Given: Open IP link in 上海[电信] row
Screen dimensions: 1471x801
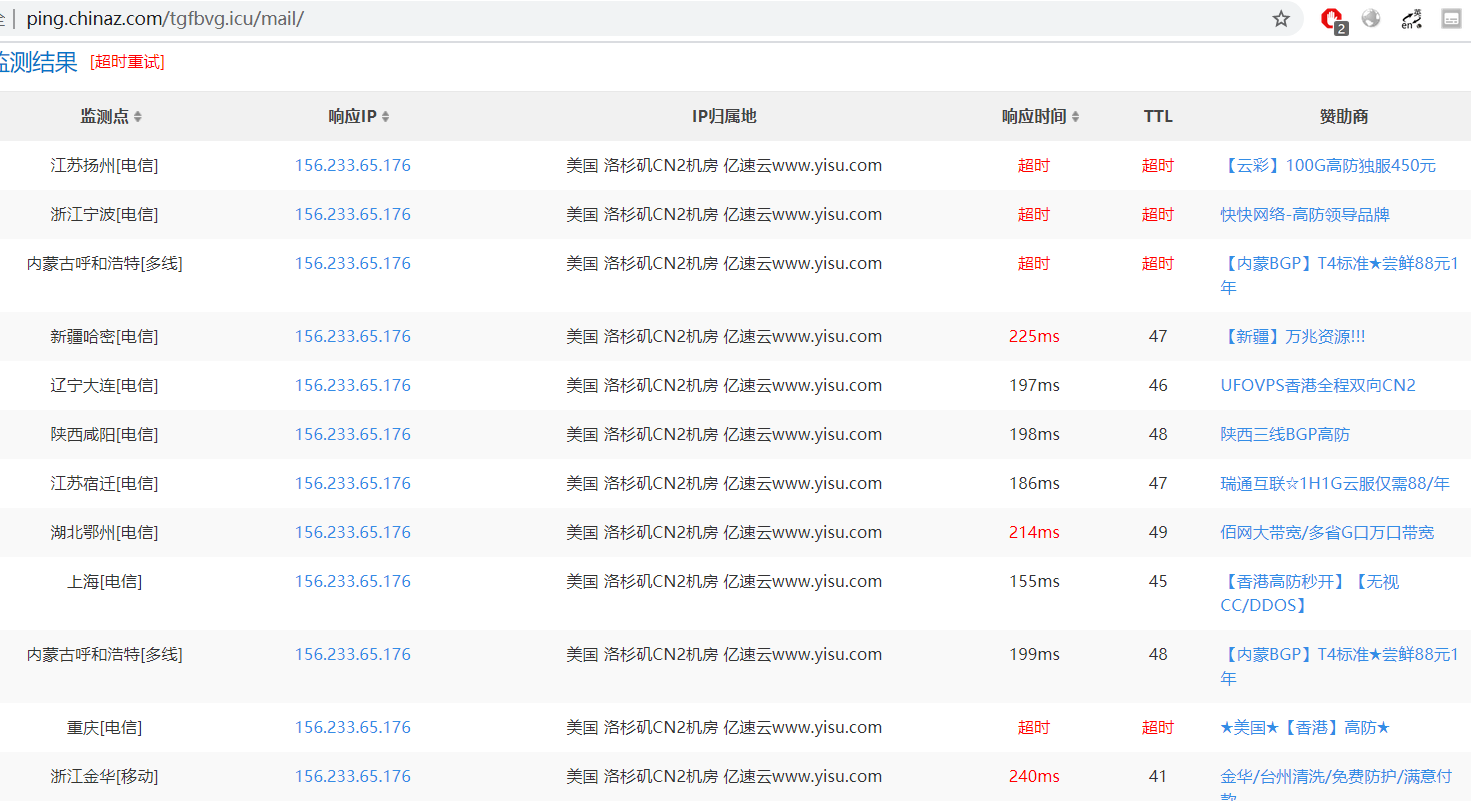Looking at the screenshot, I should point(352,582).
